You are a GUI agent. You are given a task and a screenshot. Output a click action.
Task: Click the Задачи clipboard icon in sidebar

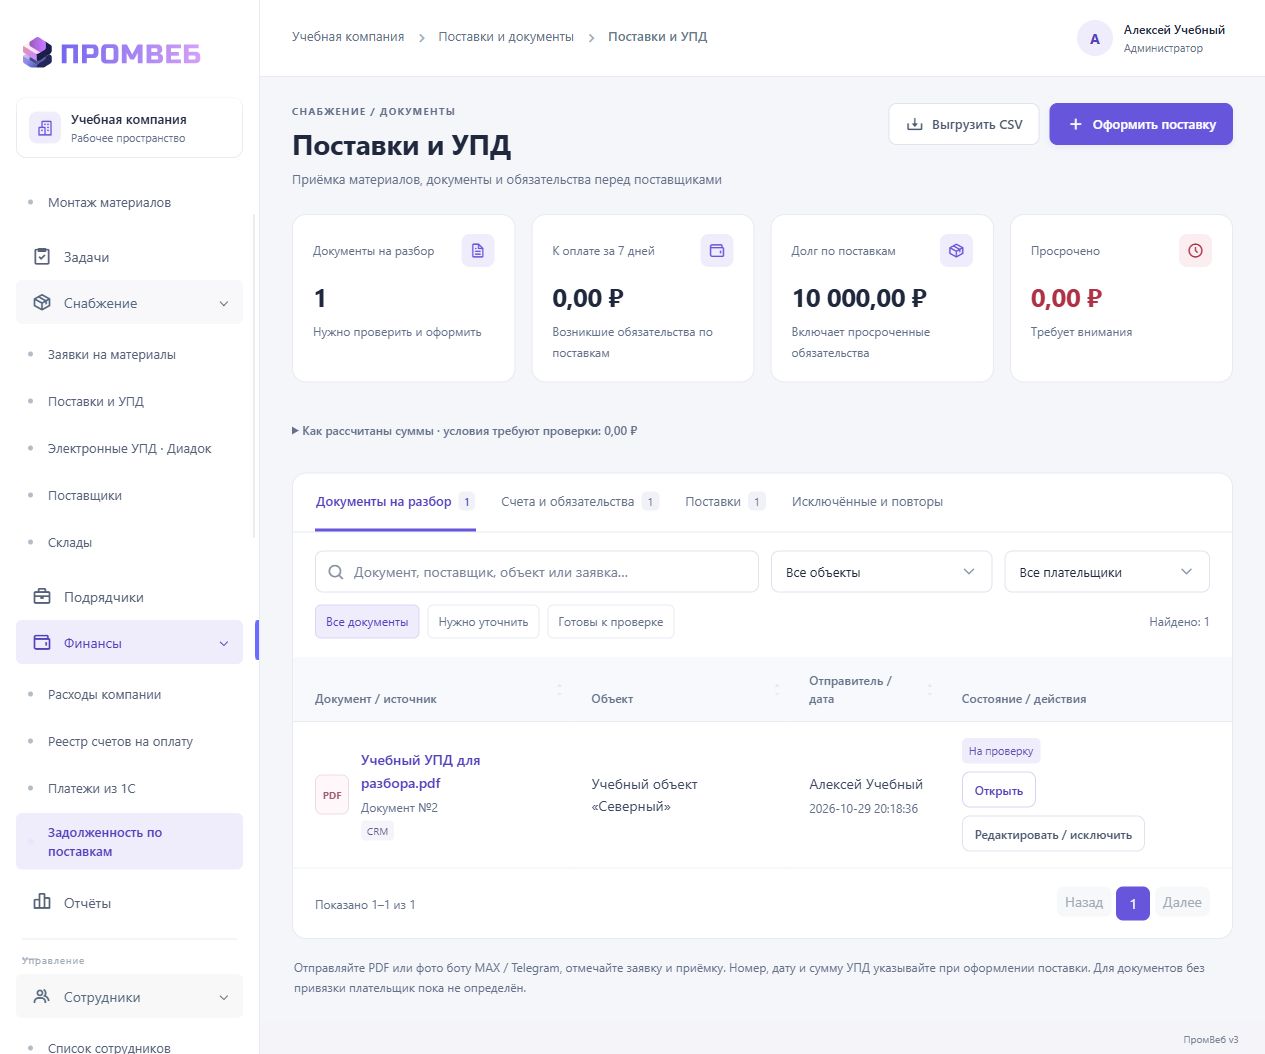click(42, 257)
